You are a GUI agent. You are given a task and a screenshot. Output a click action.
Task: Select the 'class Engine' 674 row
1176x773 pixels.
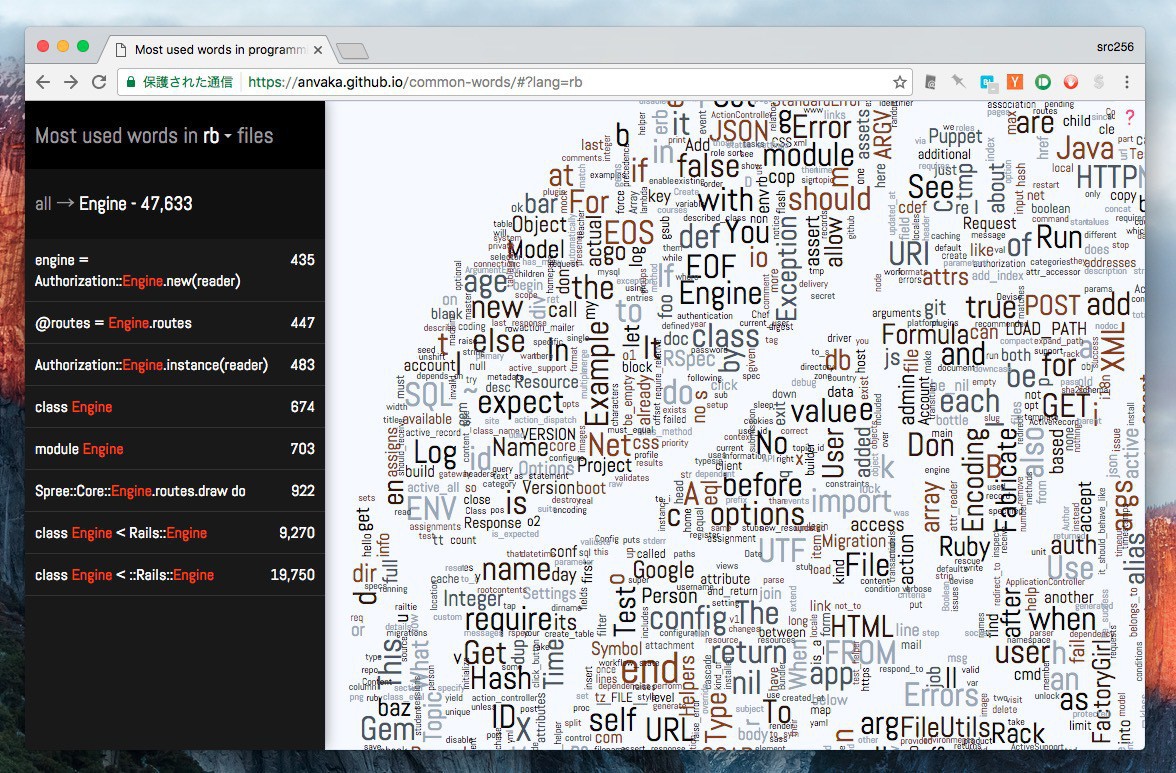(175, 407)
